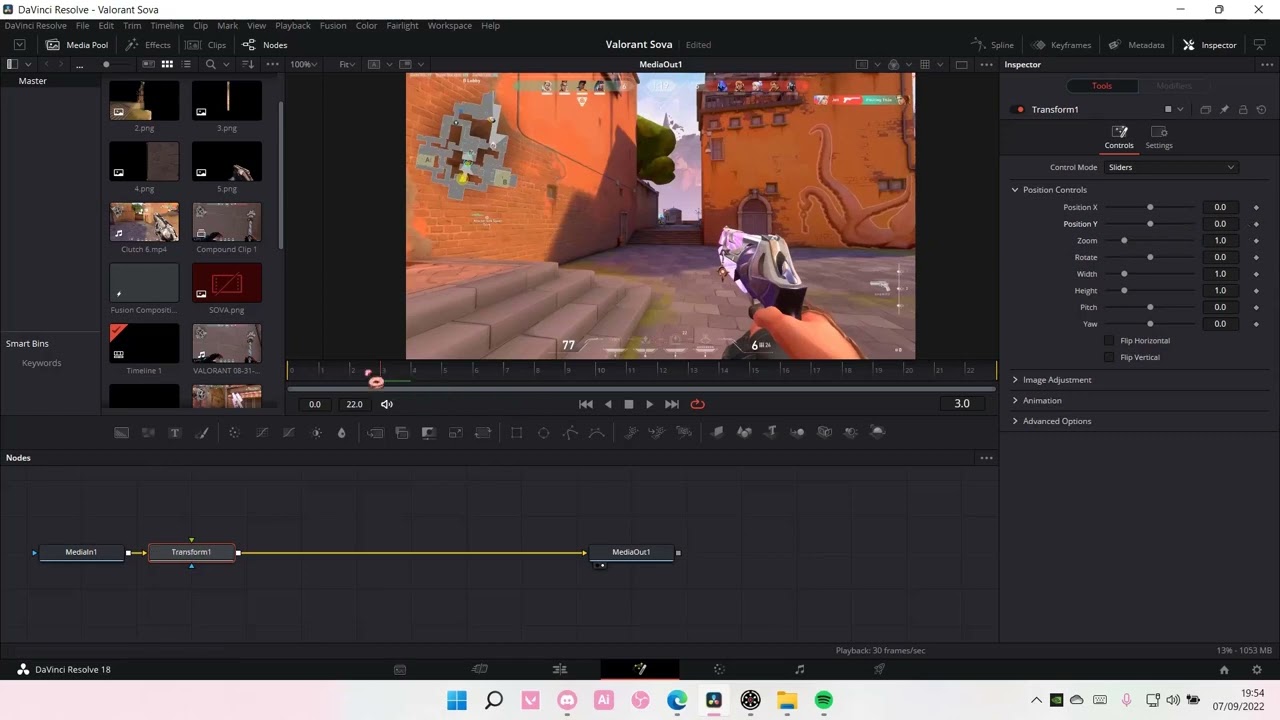Viewport: 1280px width, 720px height.
Task: Open the Fairlight page music note icon
Action: point(799,669)
